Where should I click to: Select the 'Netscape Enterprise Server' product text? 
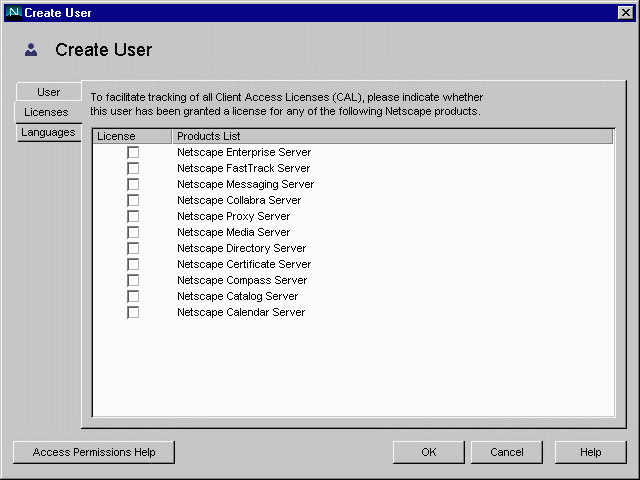coord(244,152)
